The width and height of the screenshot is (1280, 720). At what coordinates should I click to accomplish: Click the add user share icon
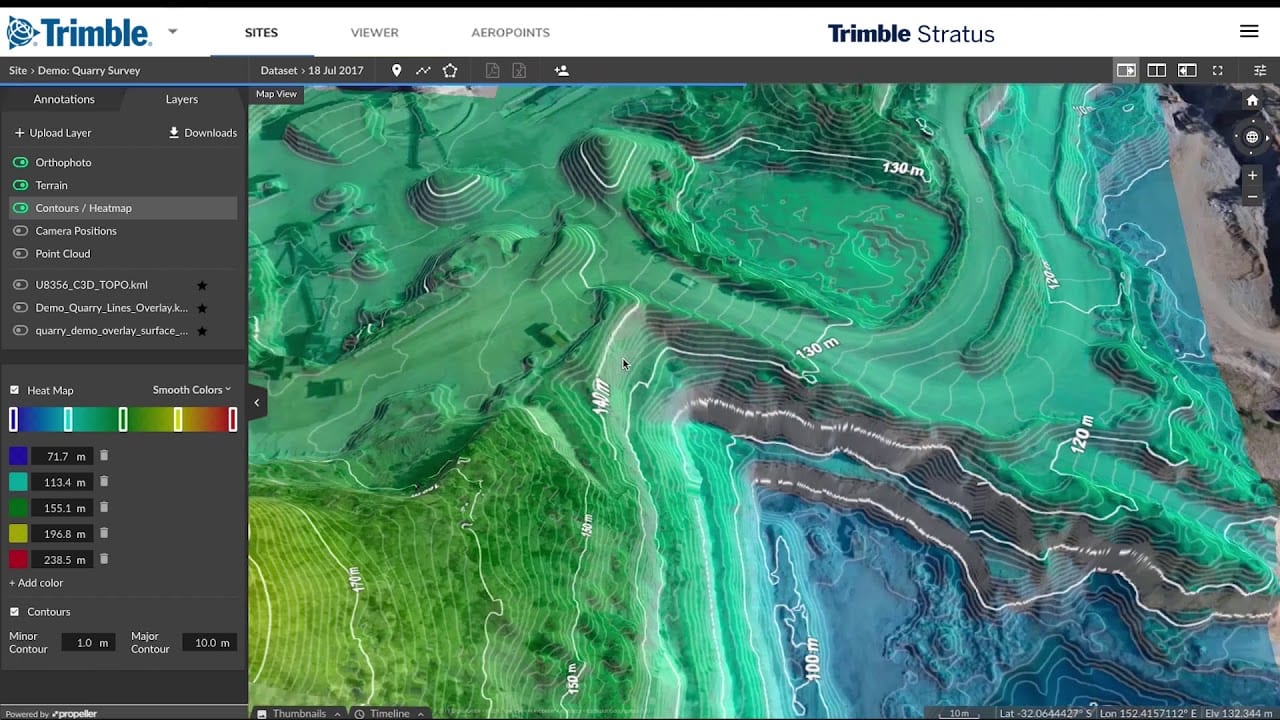(x=561, y=71)
